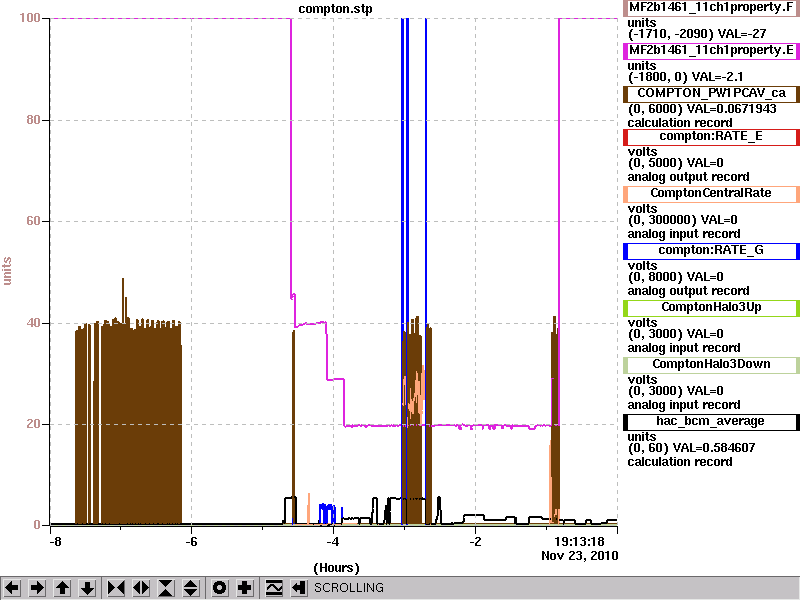Click the vertical 'units' y-axis label
This screenshot has height=600, width=800.
coord(7,271)
